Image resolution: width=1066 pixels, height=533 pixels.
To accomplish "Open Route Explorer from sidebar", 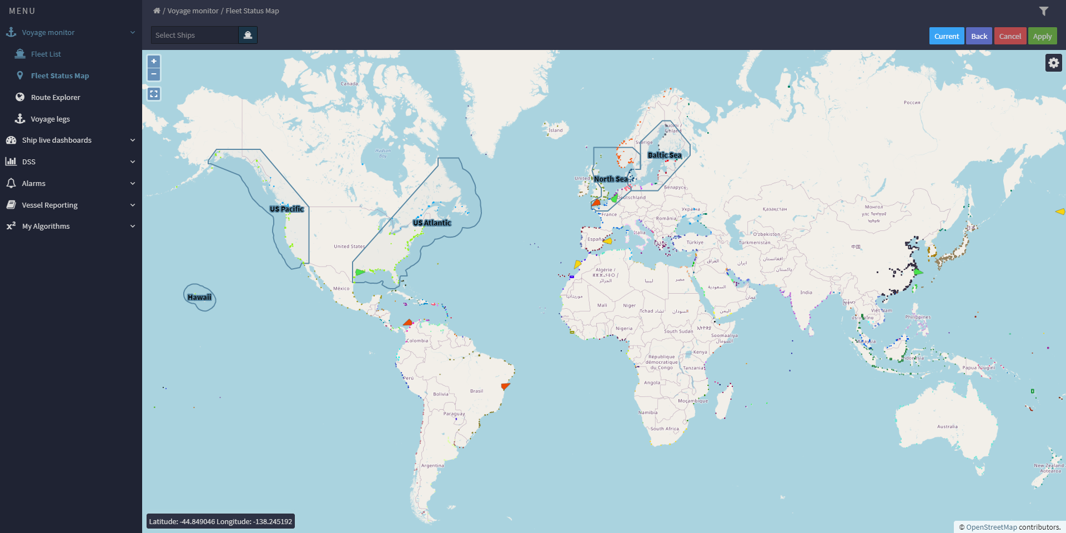I will tap(55, 97).
